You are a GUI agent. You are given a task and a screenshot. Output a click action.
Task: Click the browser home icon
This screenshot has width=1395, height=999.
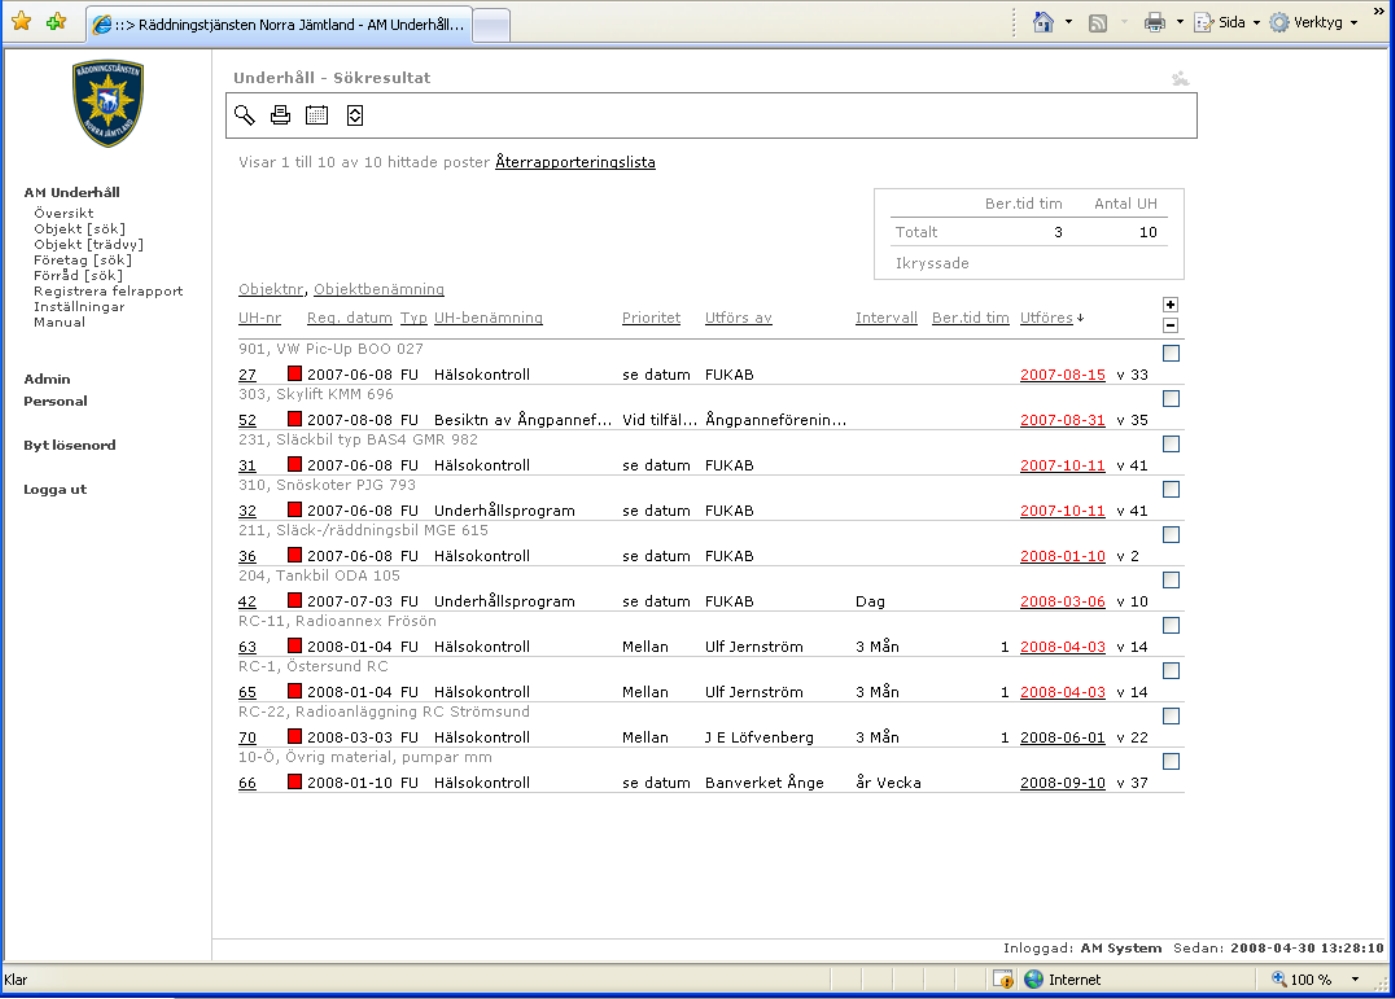1043,22
